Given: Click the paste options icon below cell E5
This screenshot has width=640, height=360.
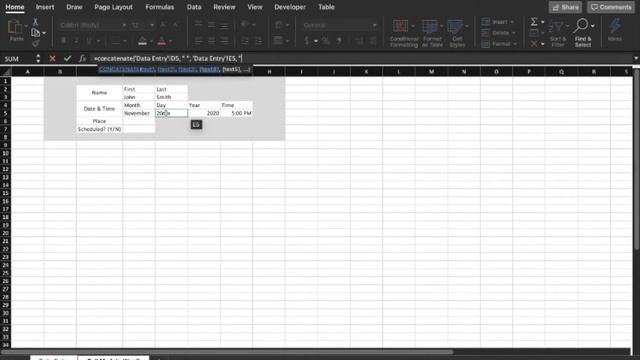Looking at the screenshot, I should tap(196, 124).
